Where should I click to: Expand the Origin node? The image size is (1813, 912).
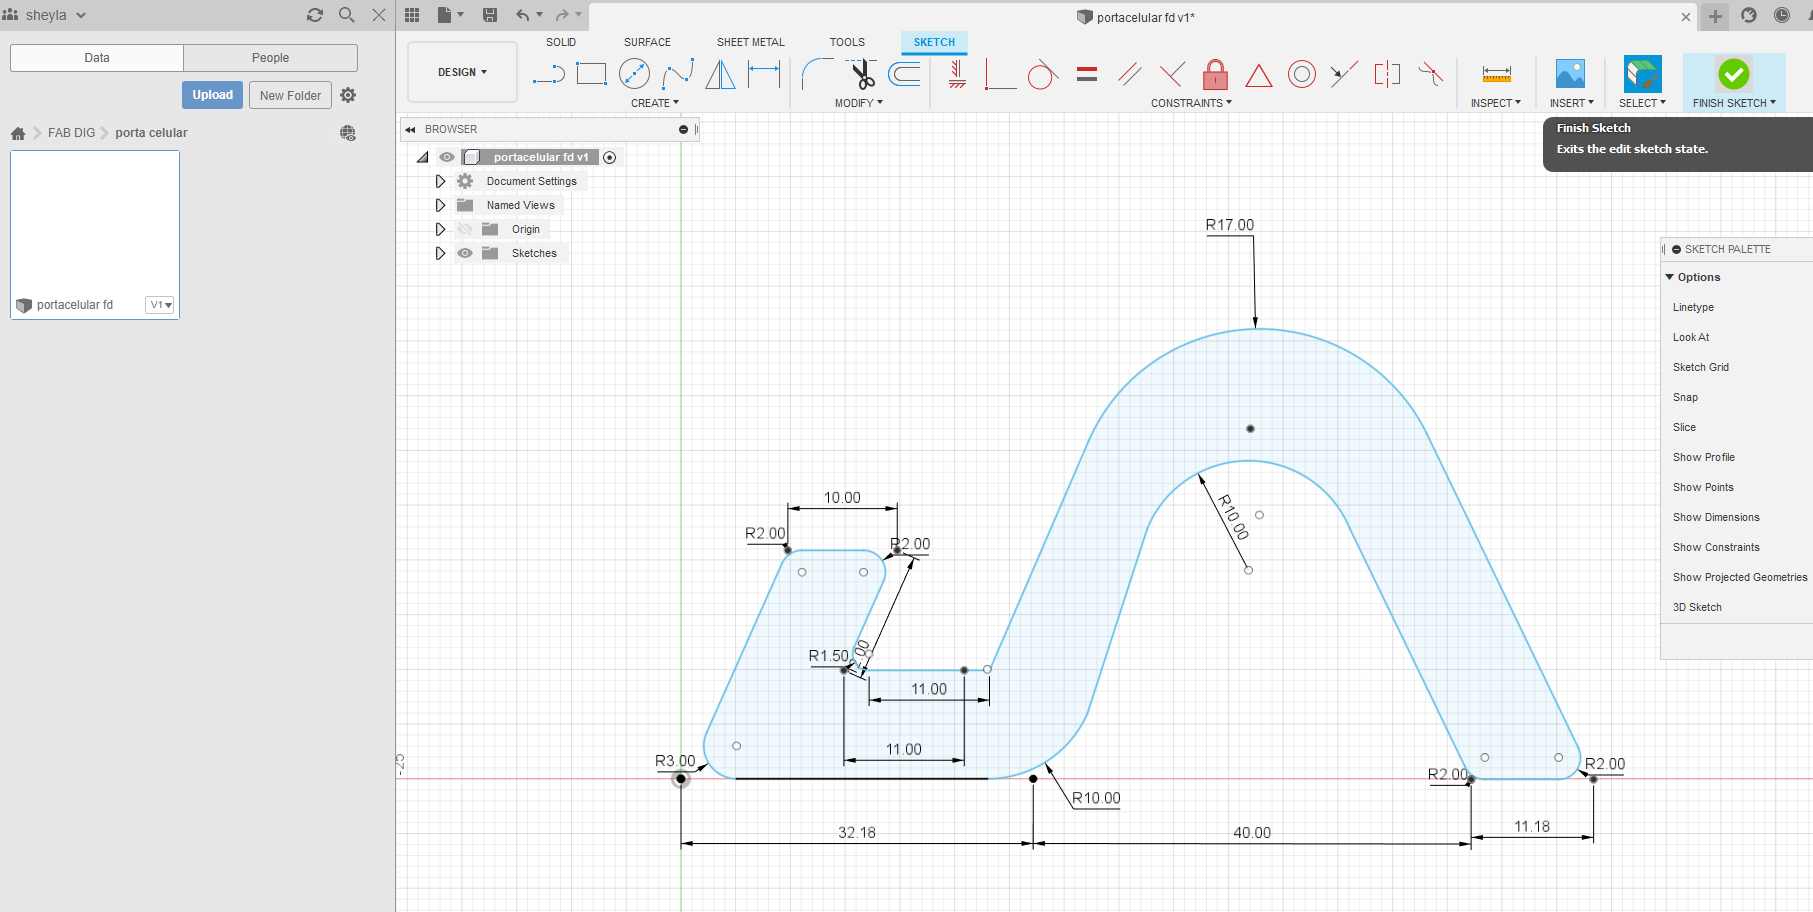[440, 229]
